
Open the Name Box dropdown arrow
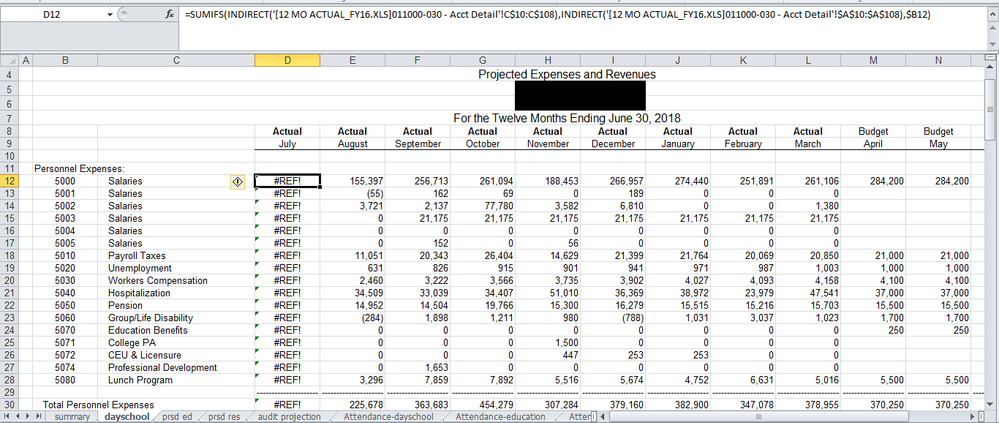tap(110, 15)
